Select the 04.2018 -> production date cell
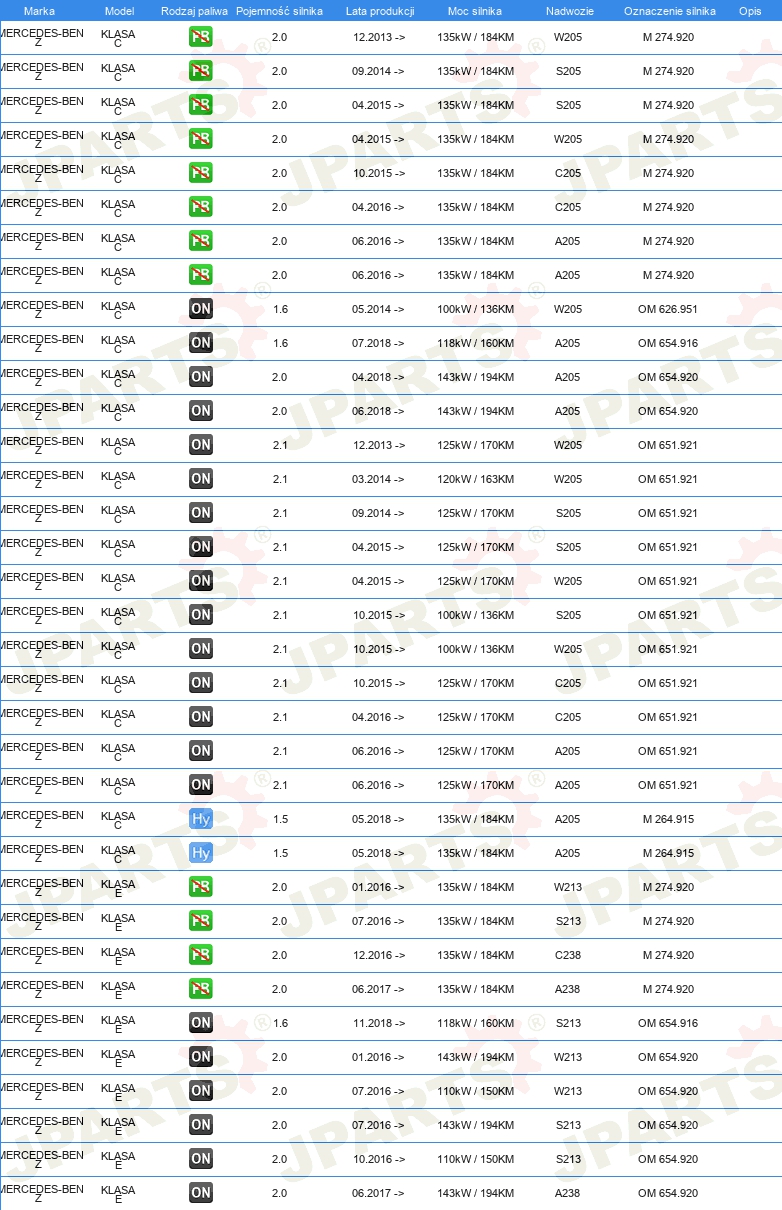The height and width of the screenshot is (1210, 782). click(x=379, y=378)
